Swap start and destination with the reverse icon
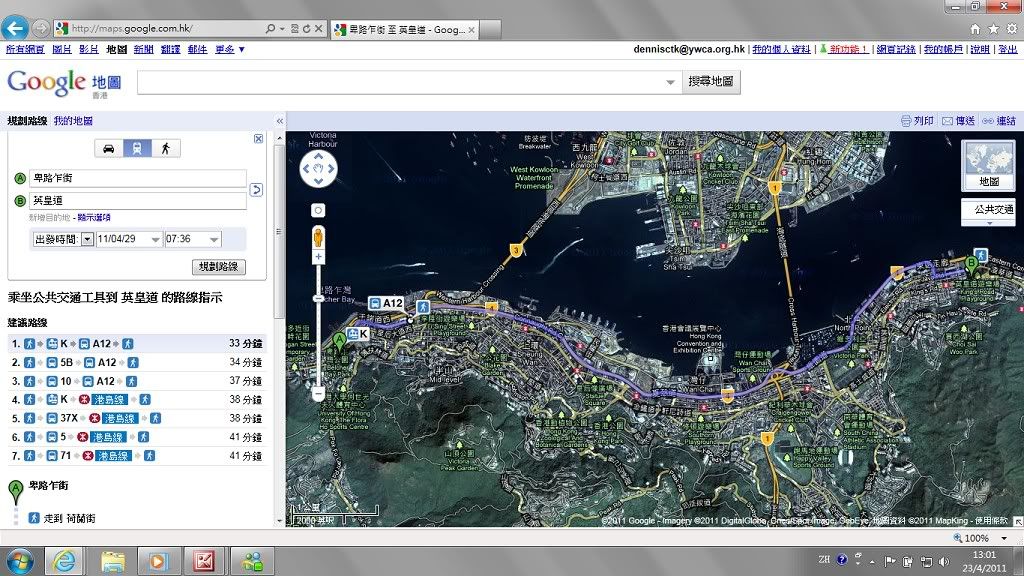The image size is (1024, 576). [256, 190]
